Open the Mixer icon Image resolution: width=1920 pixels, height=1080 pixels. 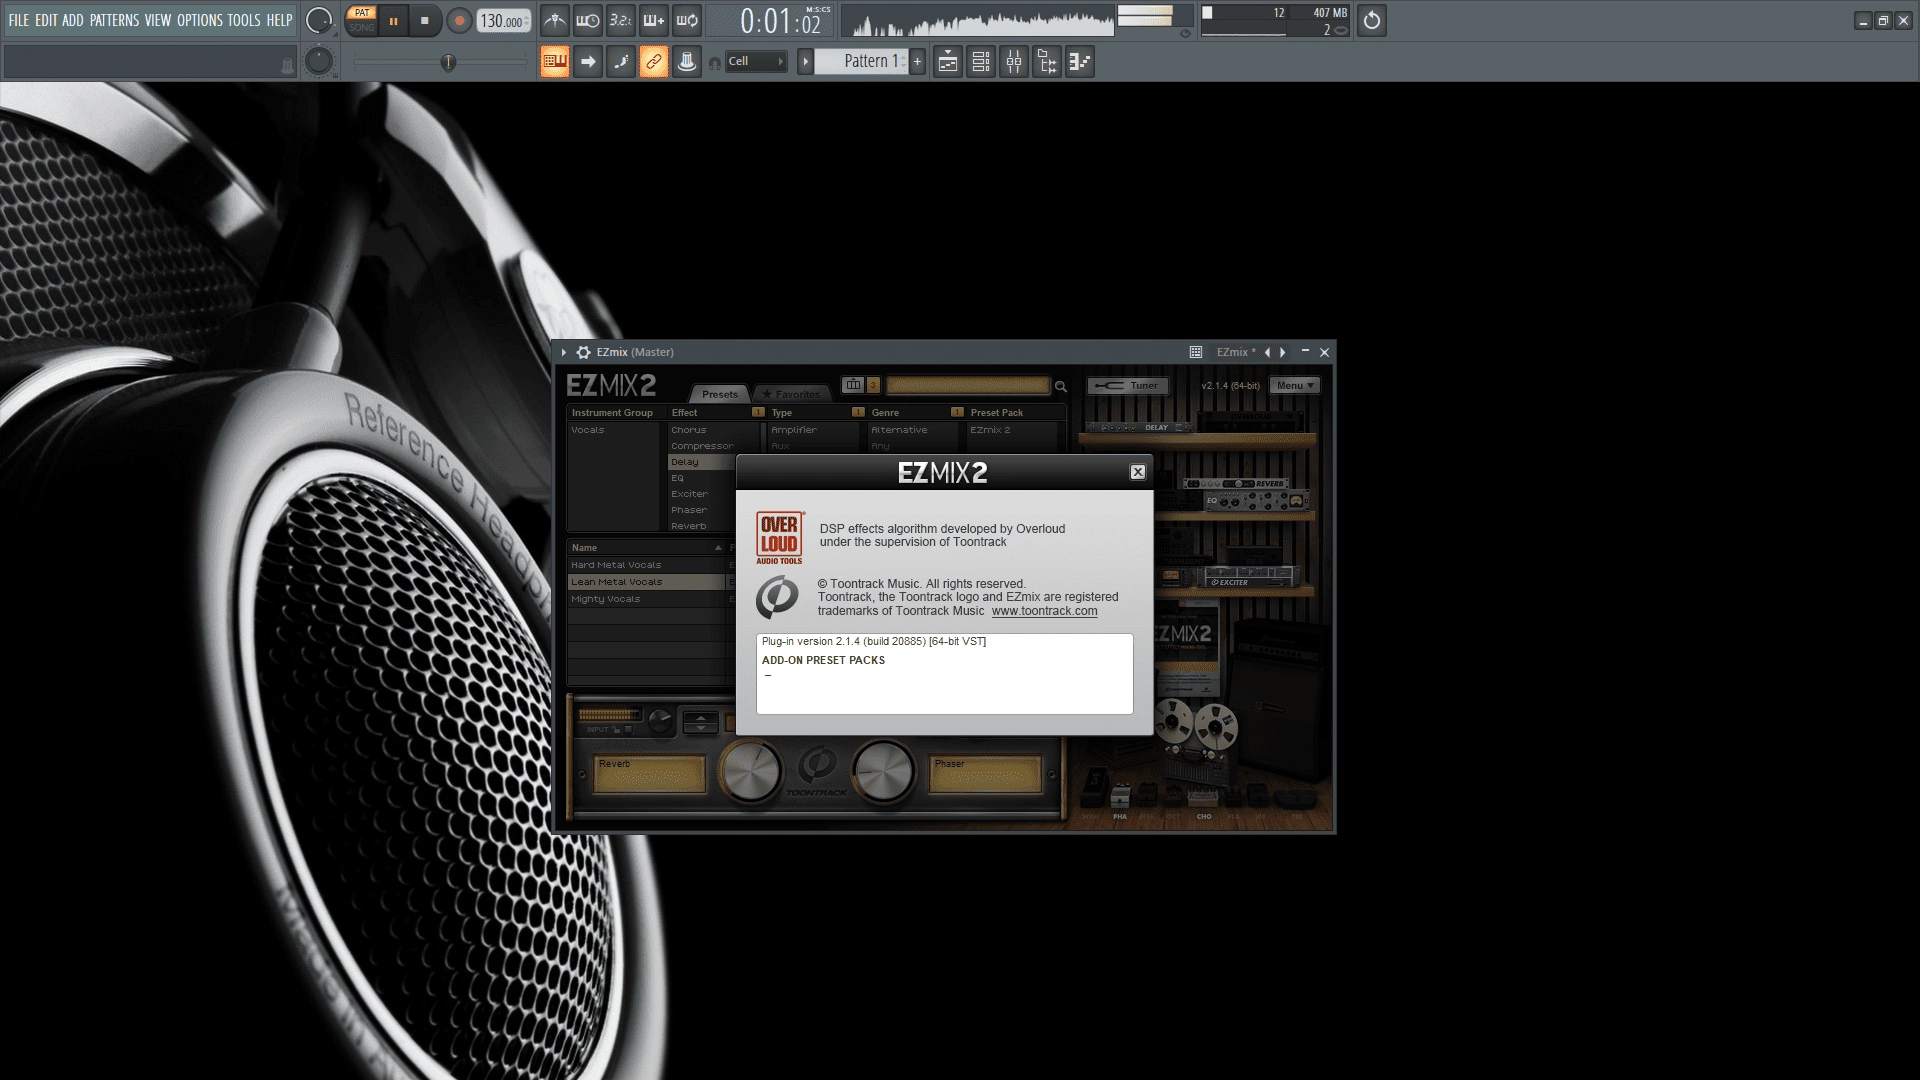point(1014,62)
